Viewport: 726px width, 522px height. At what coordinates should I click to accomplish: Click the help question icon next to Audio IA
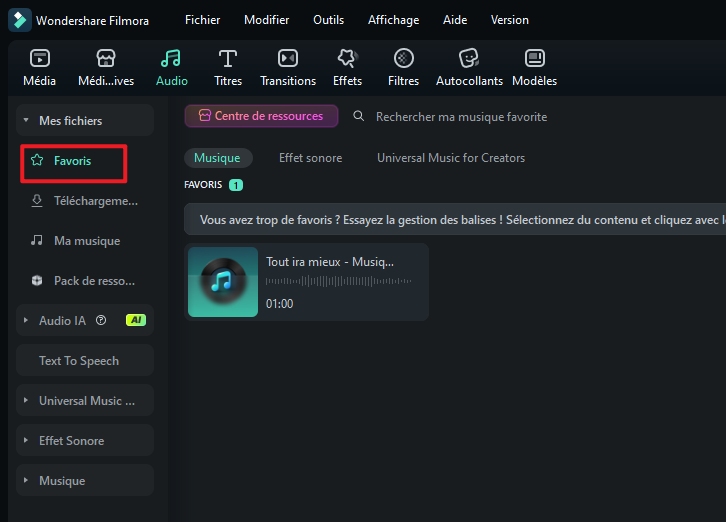tap(101, 320)
